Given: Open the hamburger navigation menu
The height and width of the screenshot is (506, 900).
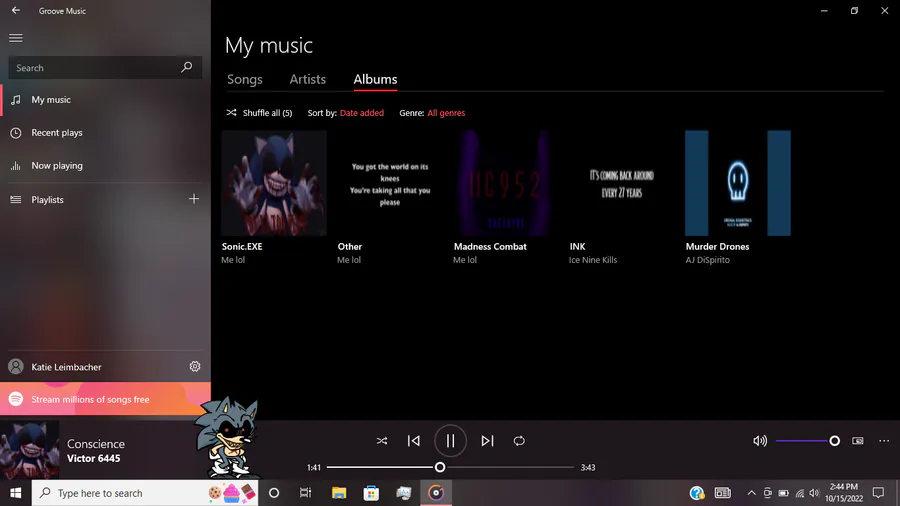Looking at the screenshot, I should click(16, 38).
